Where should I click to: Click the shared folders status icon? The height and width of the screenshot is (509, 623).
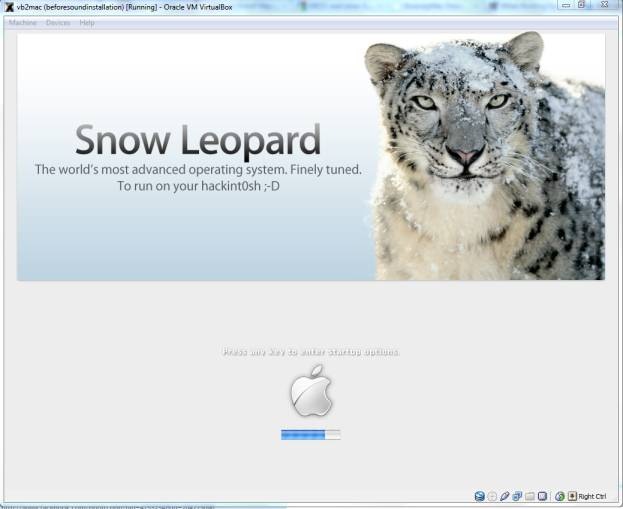tap(530, 496)
